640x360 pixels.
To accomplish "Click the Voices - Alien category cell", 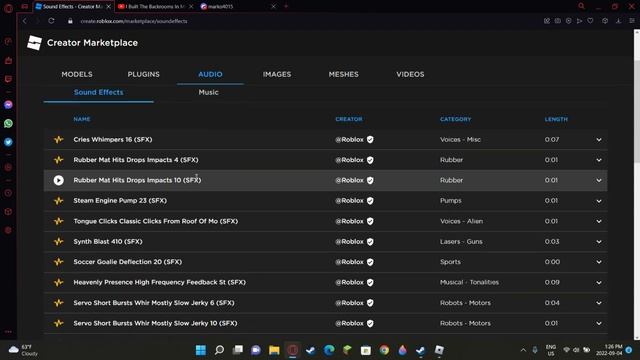I will [x=461, y=221].
